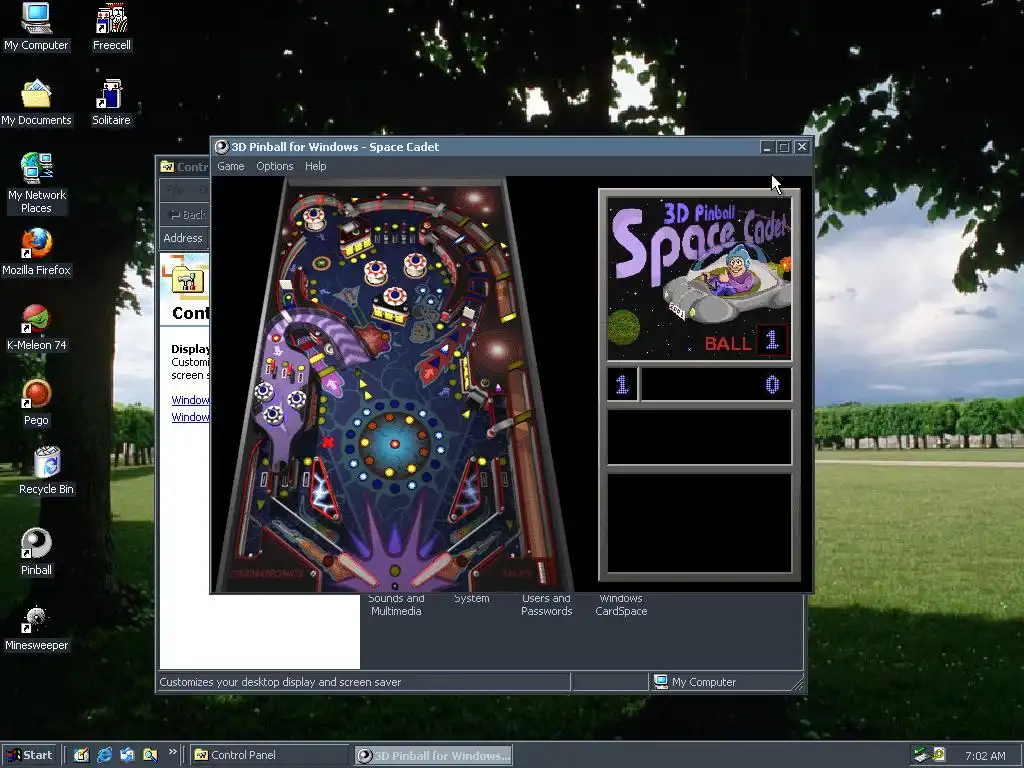Click Windows CardSpace in Control Panel

point(621,605)
